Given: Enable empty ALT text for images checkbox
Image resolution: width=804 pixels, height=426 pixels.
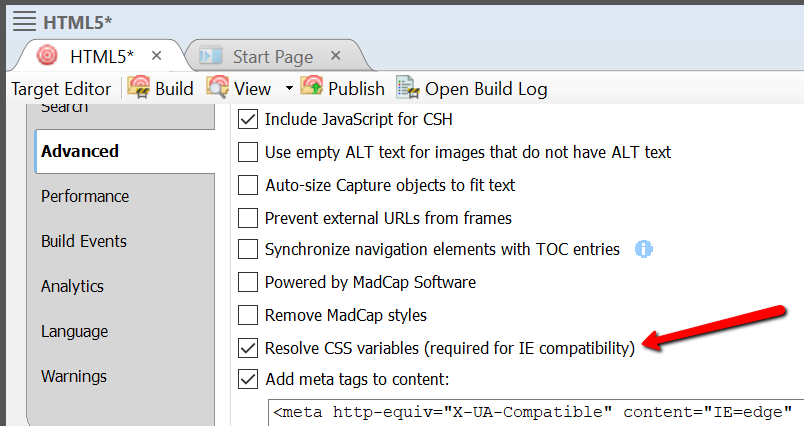Looking at the screenshot, I should point(248,152).
